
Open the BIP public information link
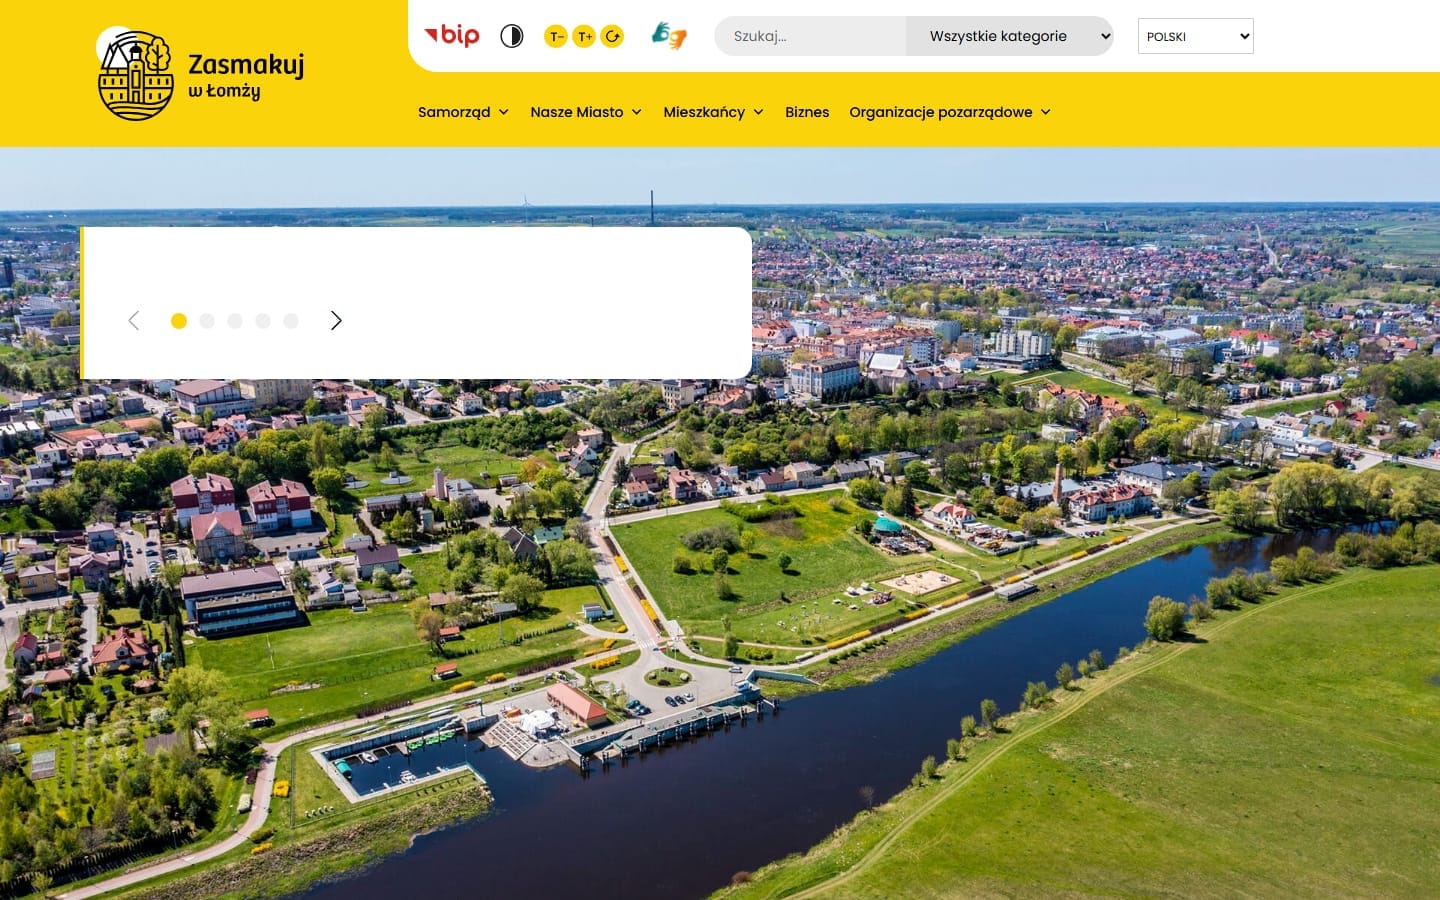coord(452,36)
